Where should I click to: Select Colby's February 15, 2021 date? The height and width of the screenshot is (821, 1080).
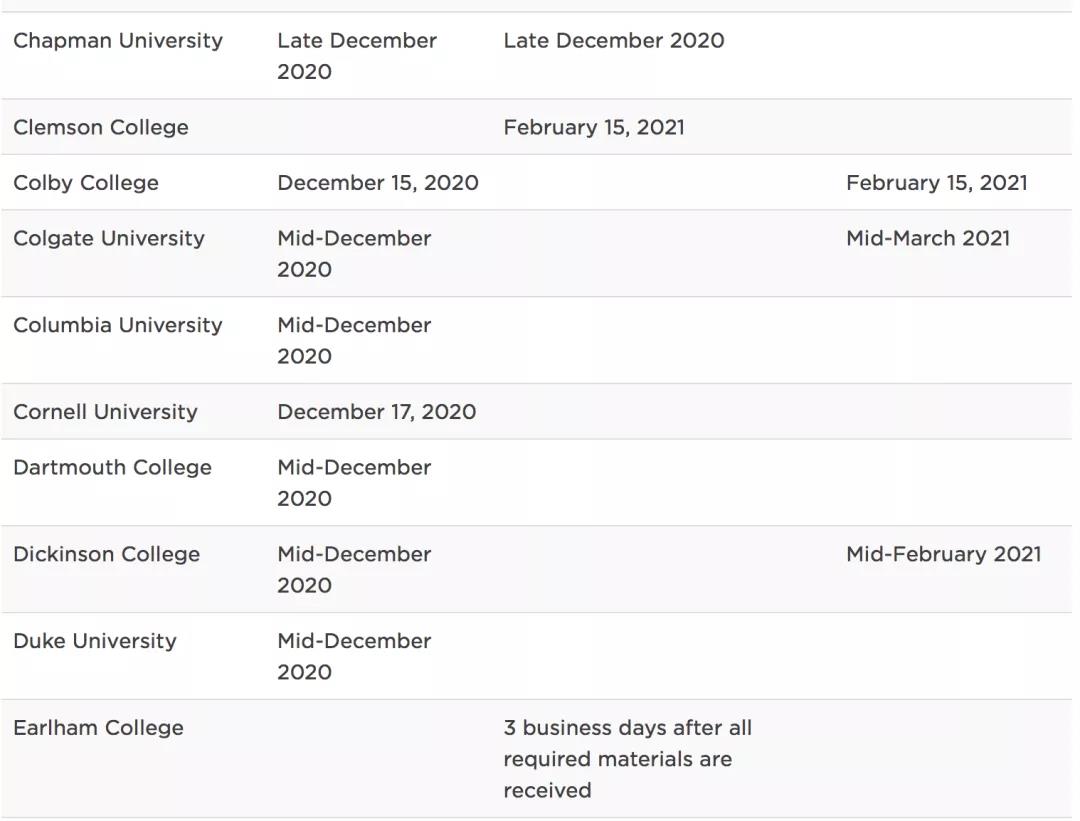click(x=937, y=183)
